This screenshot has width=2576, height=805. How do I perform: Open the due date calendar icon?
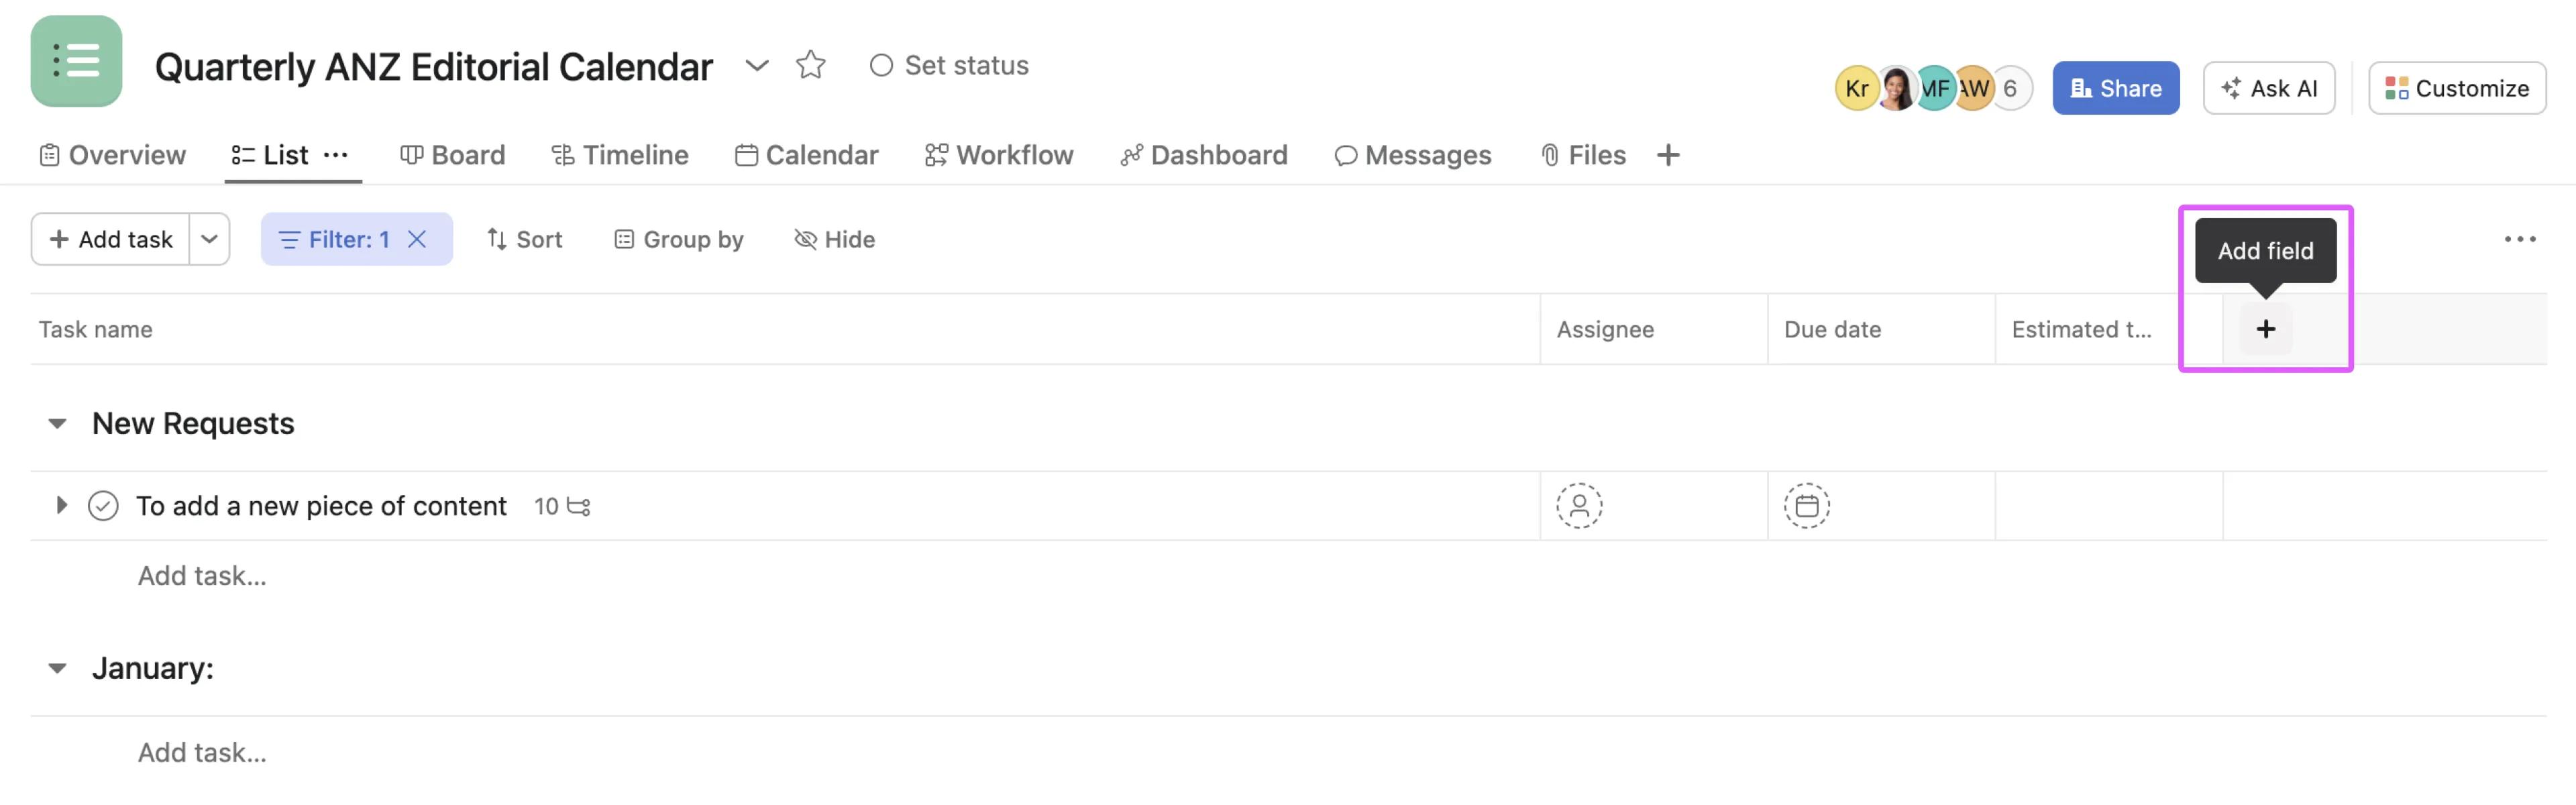pos(1806,506)
